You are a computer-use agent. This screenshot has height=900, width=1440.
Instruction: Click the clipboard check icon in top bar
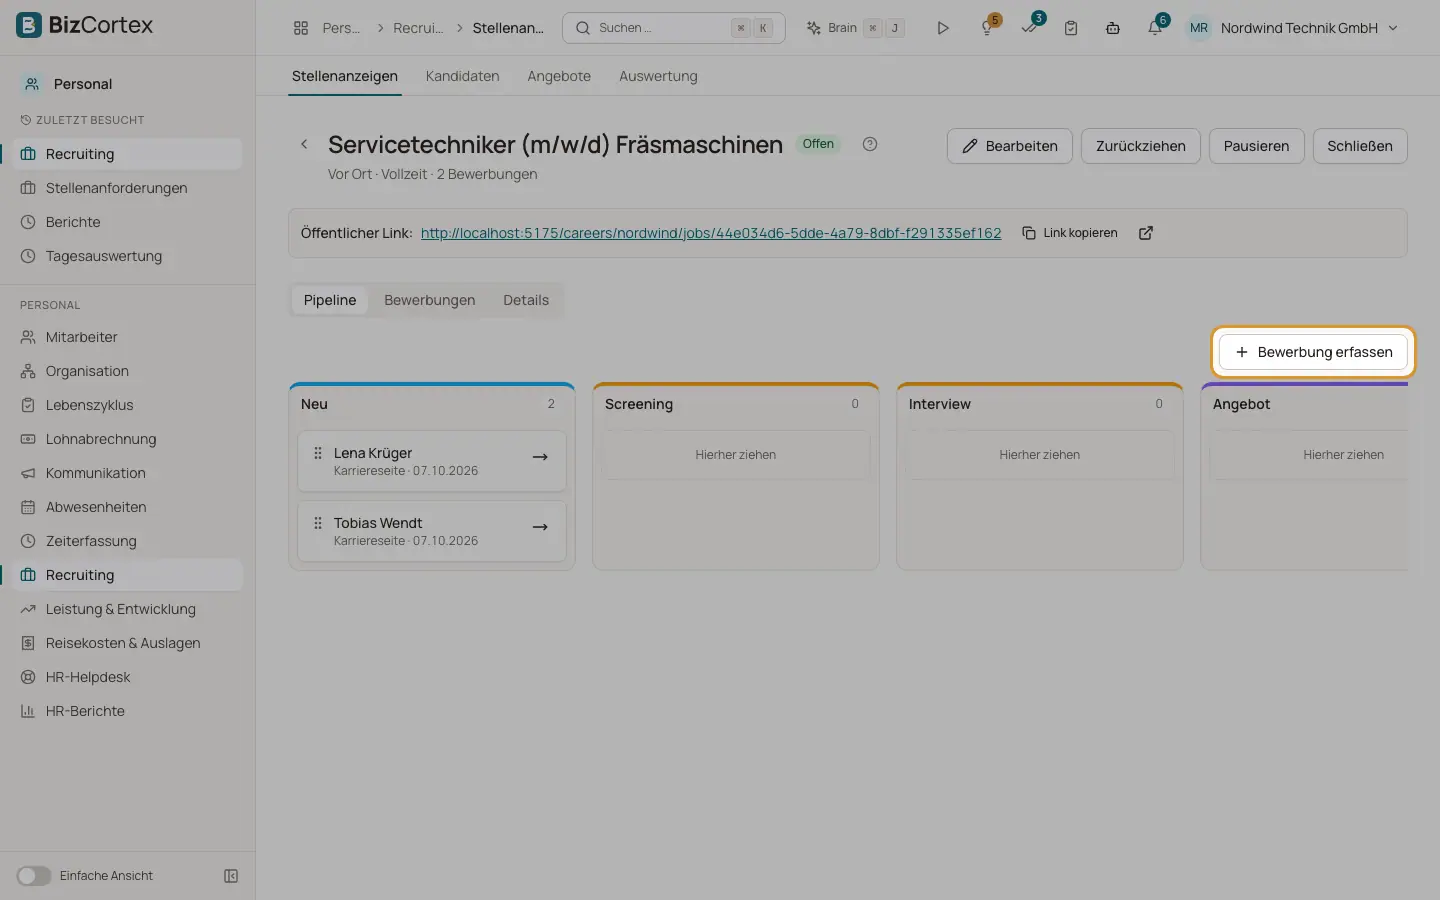(x=1071, y=28)
